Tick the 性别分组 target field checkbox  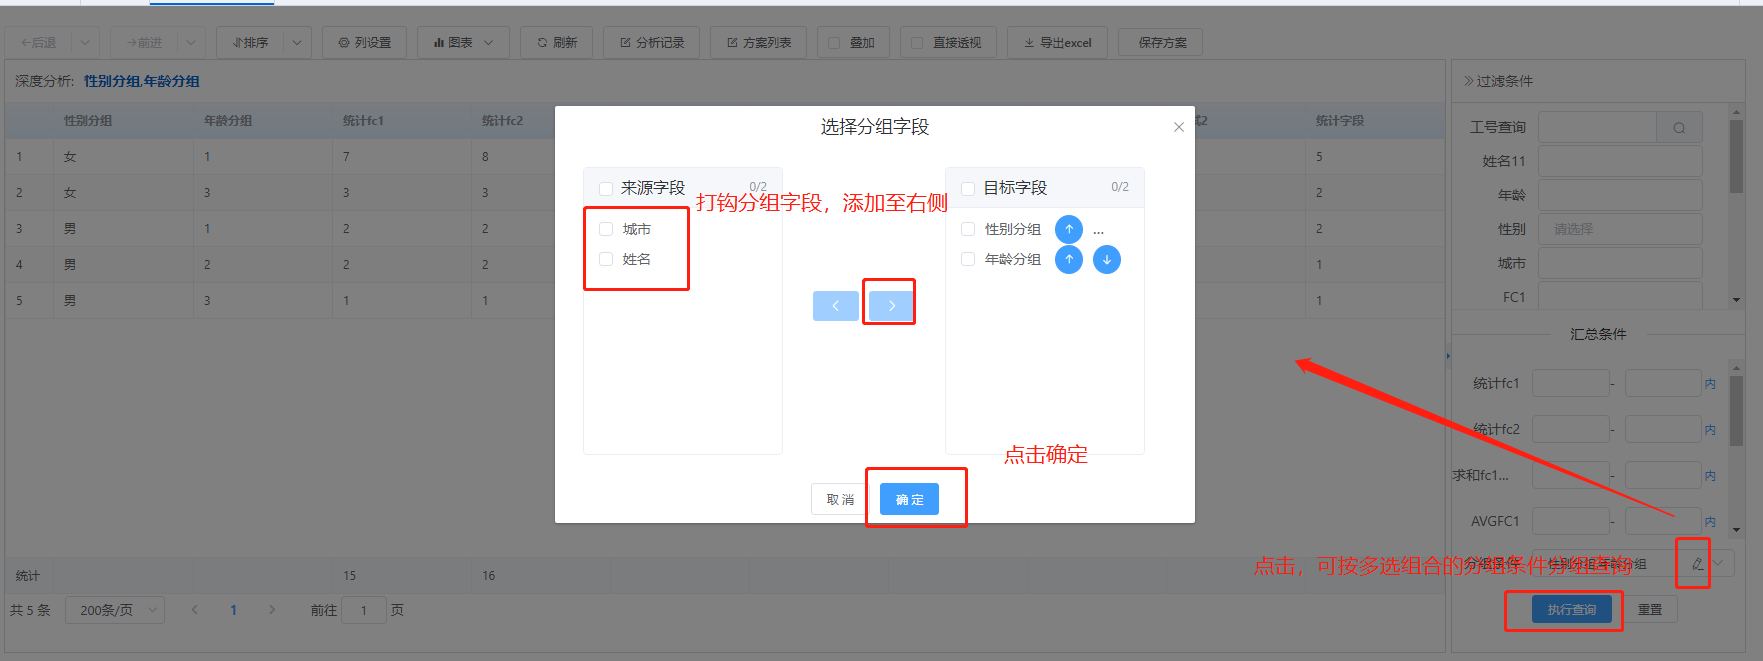[968, 229]
